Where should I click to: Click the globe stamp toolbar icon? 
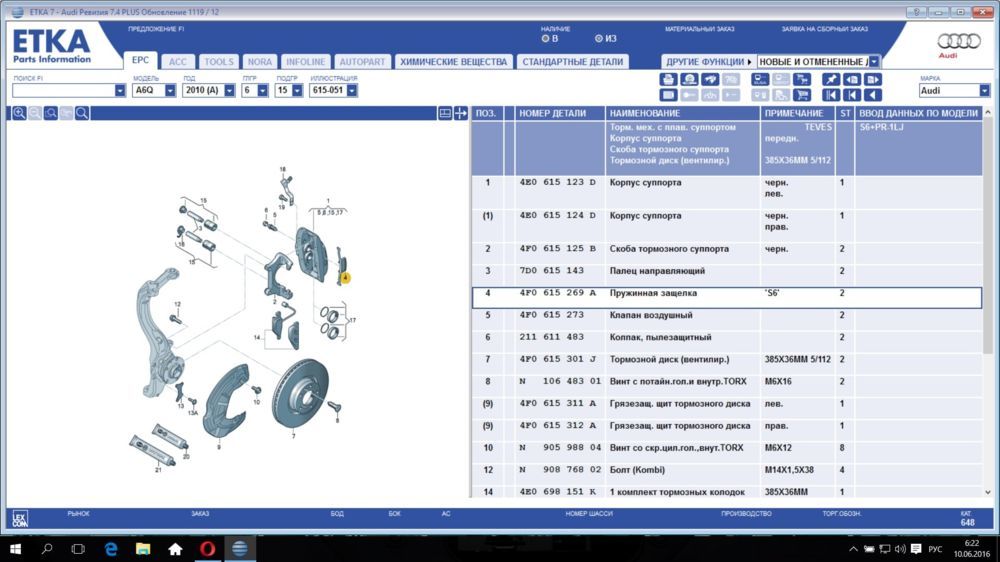click(689, 79)
